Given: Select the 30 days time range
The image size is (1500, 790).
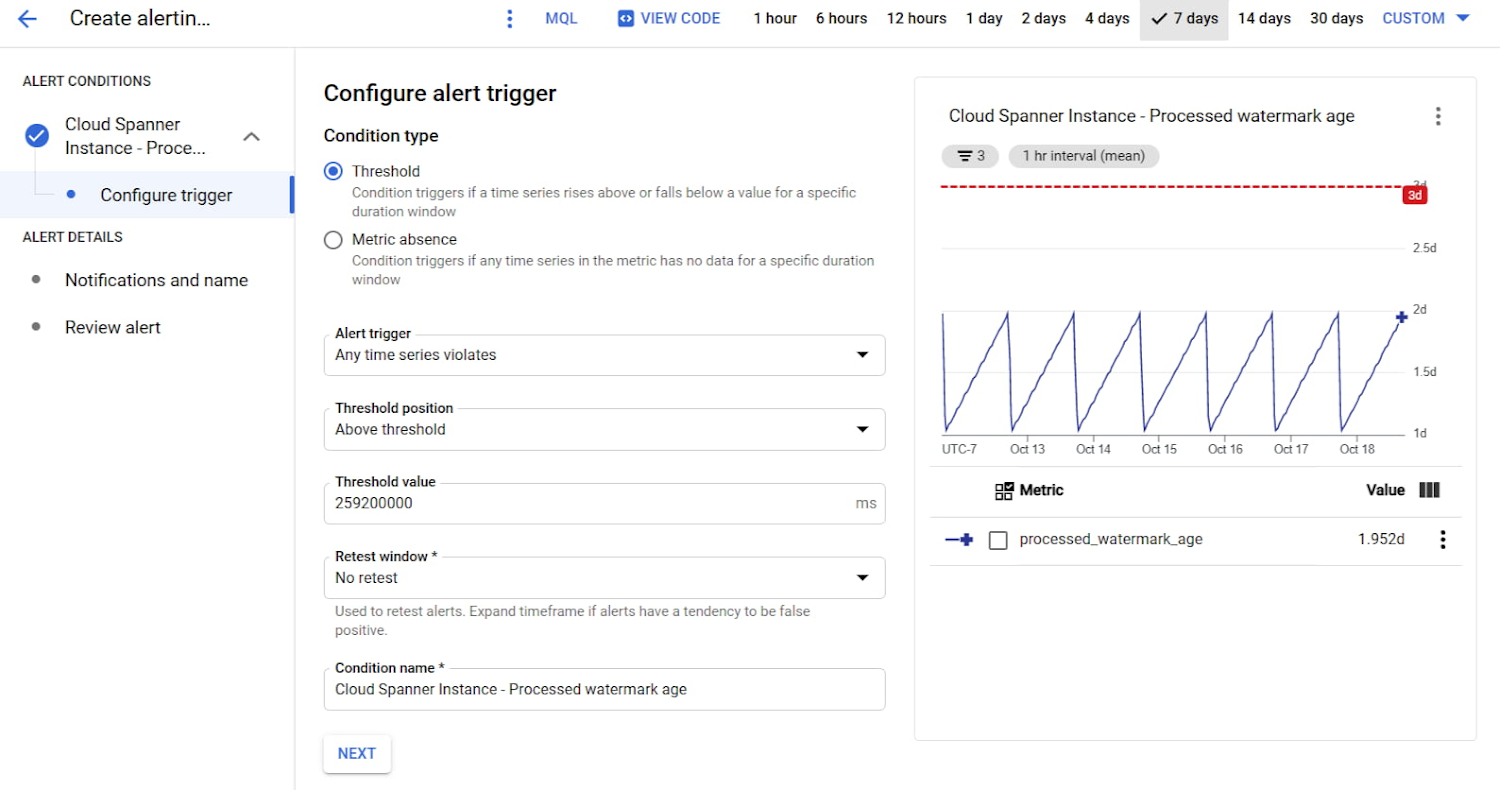Looking at the screenshot, I should (x=1336, y=18).
